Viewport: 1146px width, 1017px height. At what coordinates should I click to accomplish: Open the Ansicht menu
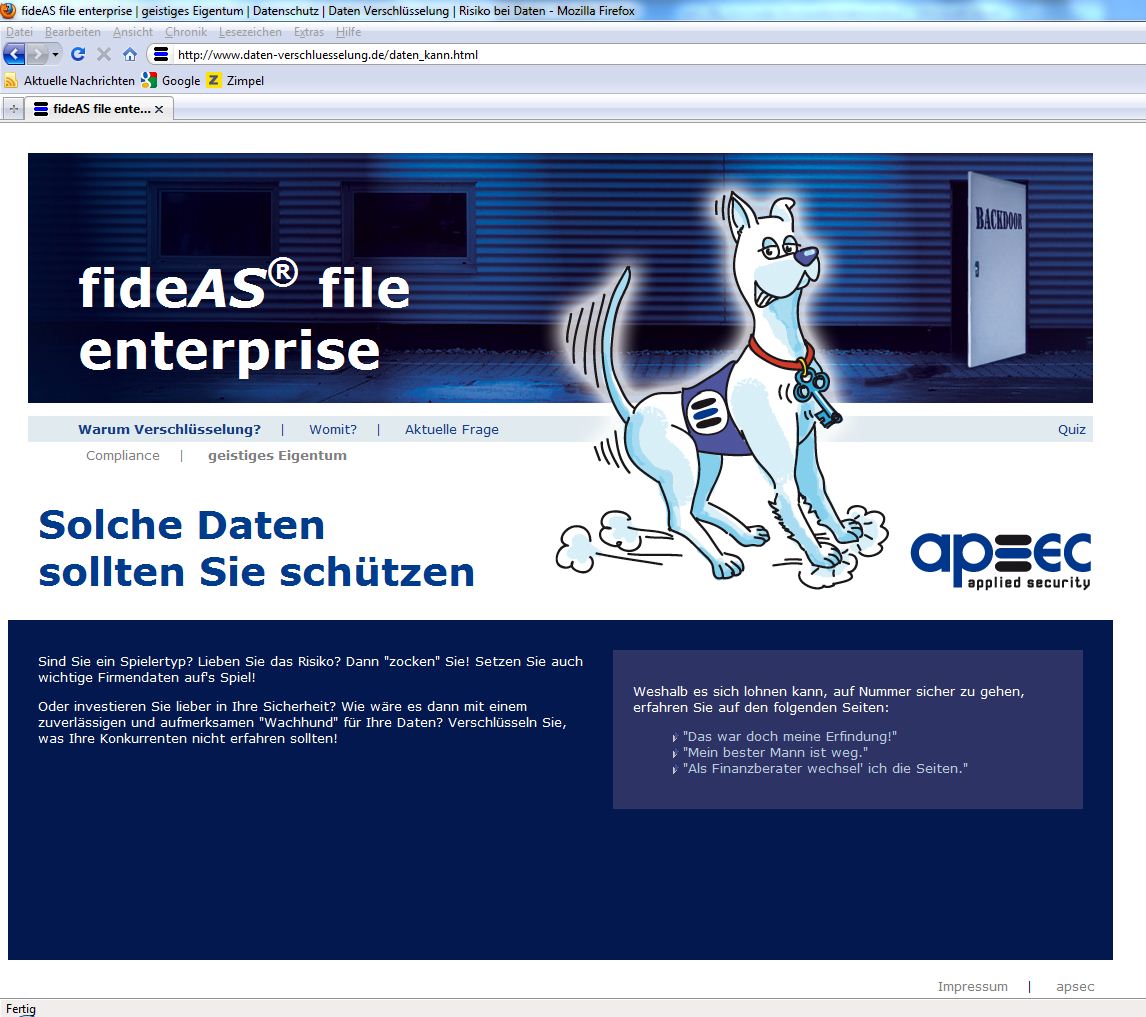pyautogui.click(x=132, y=32)
